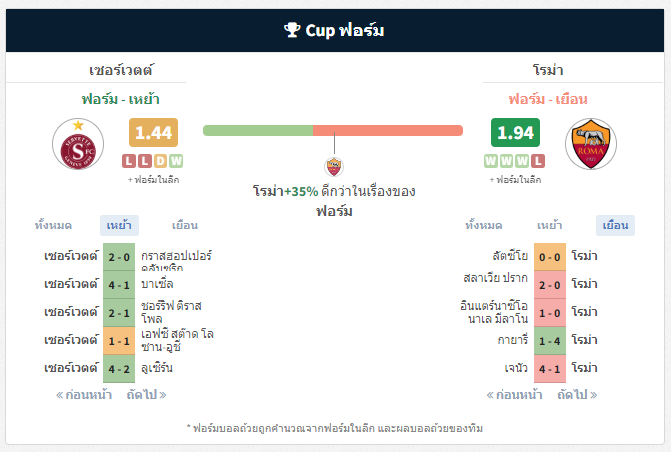Click the green W badge in Servette form
The height and width of the screenshot is (452, 671).
point(176,161)
